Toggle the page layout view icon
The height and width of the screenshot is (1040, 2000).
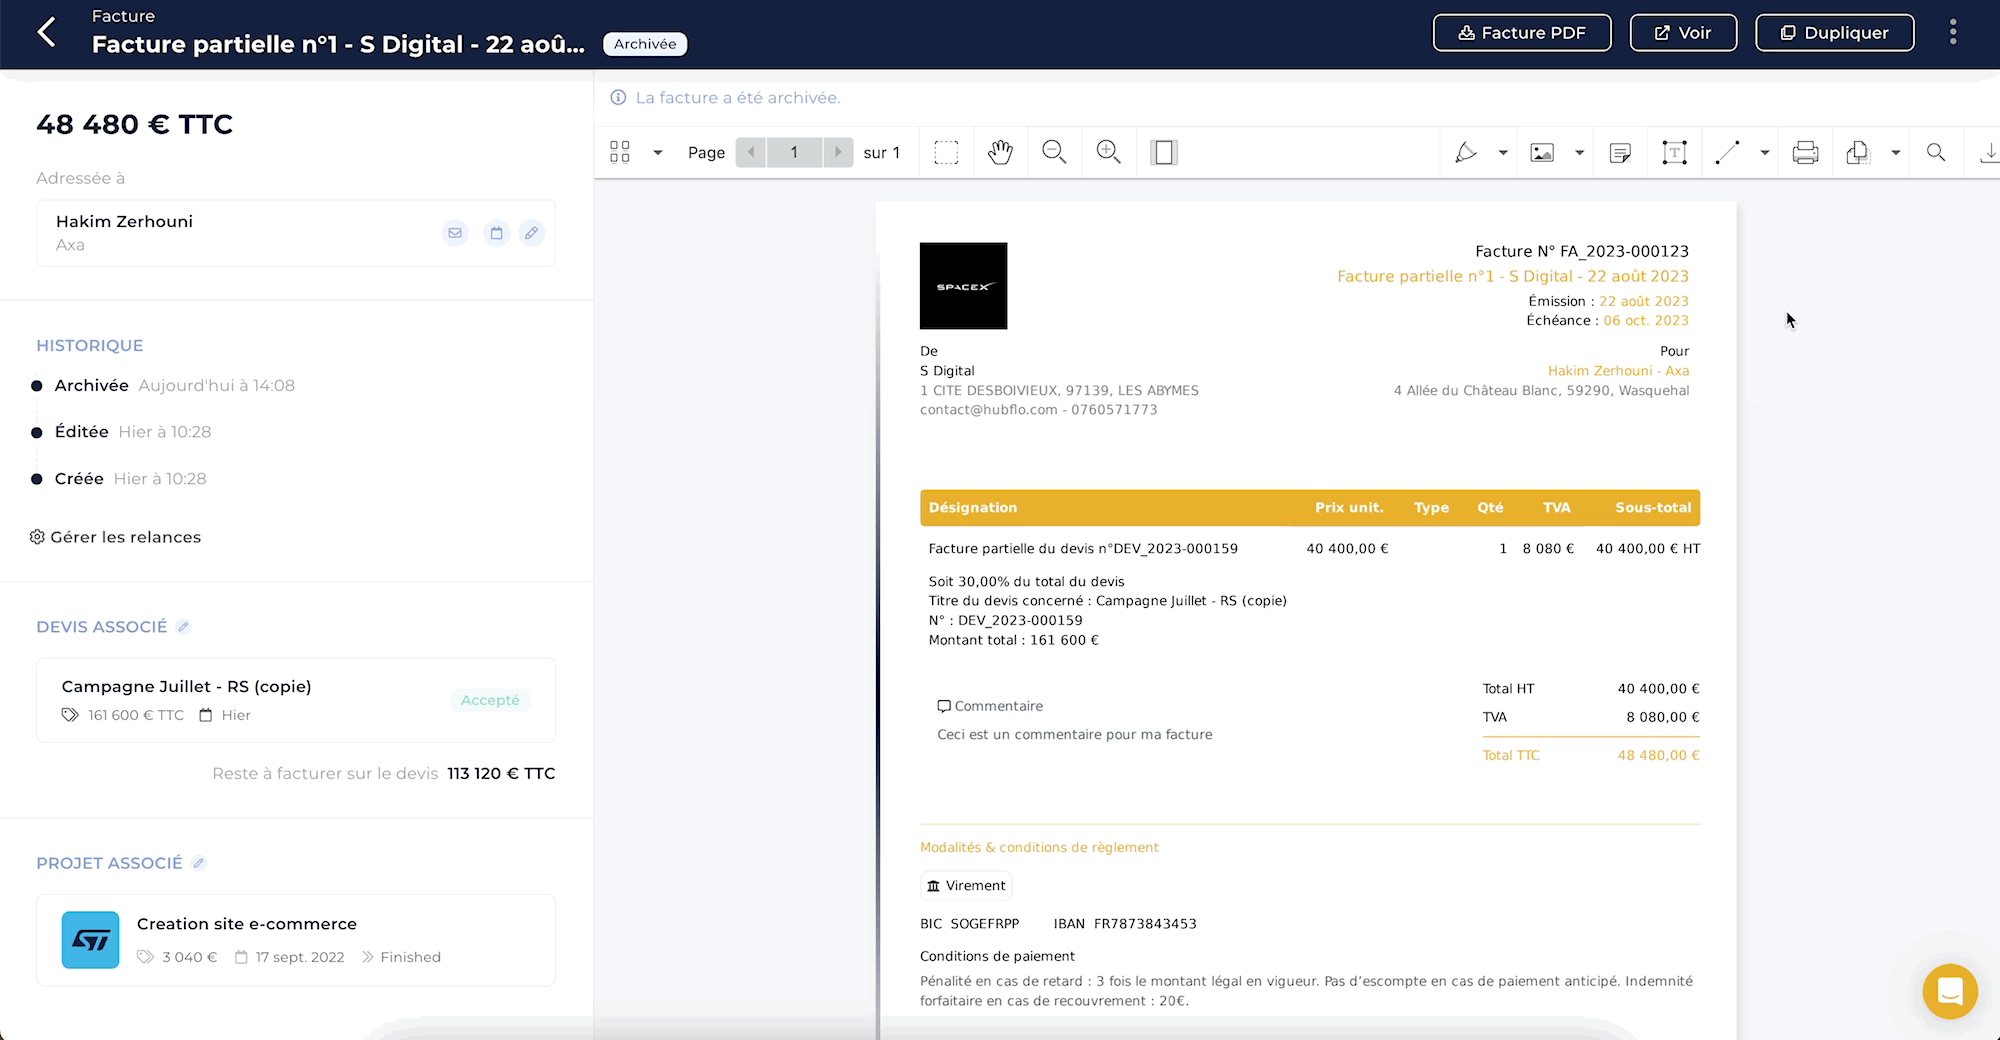click(1164, 152)
